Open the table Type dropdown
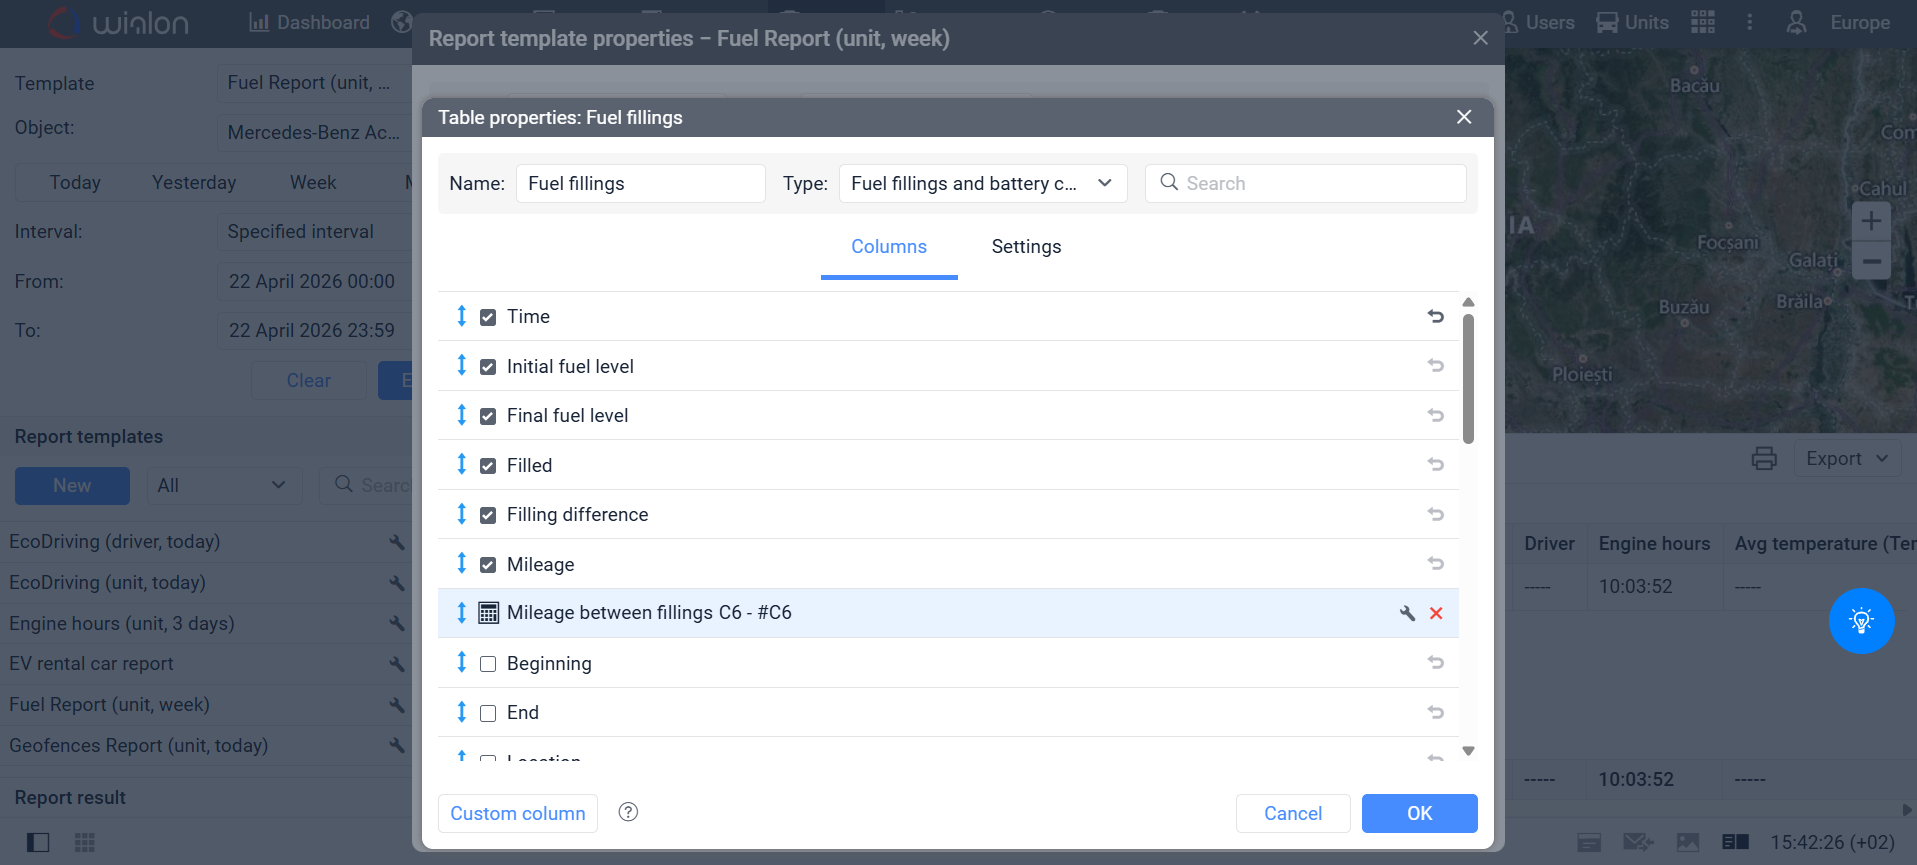The width and height of the screenshot is (1917, 865). [982, 184]
